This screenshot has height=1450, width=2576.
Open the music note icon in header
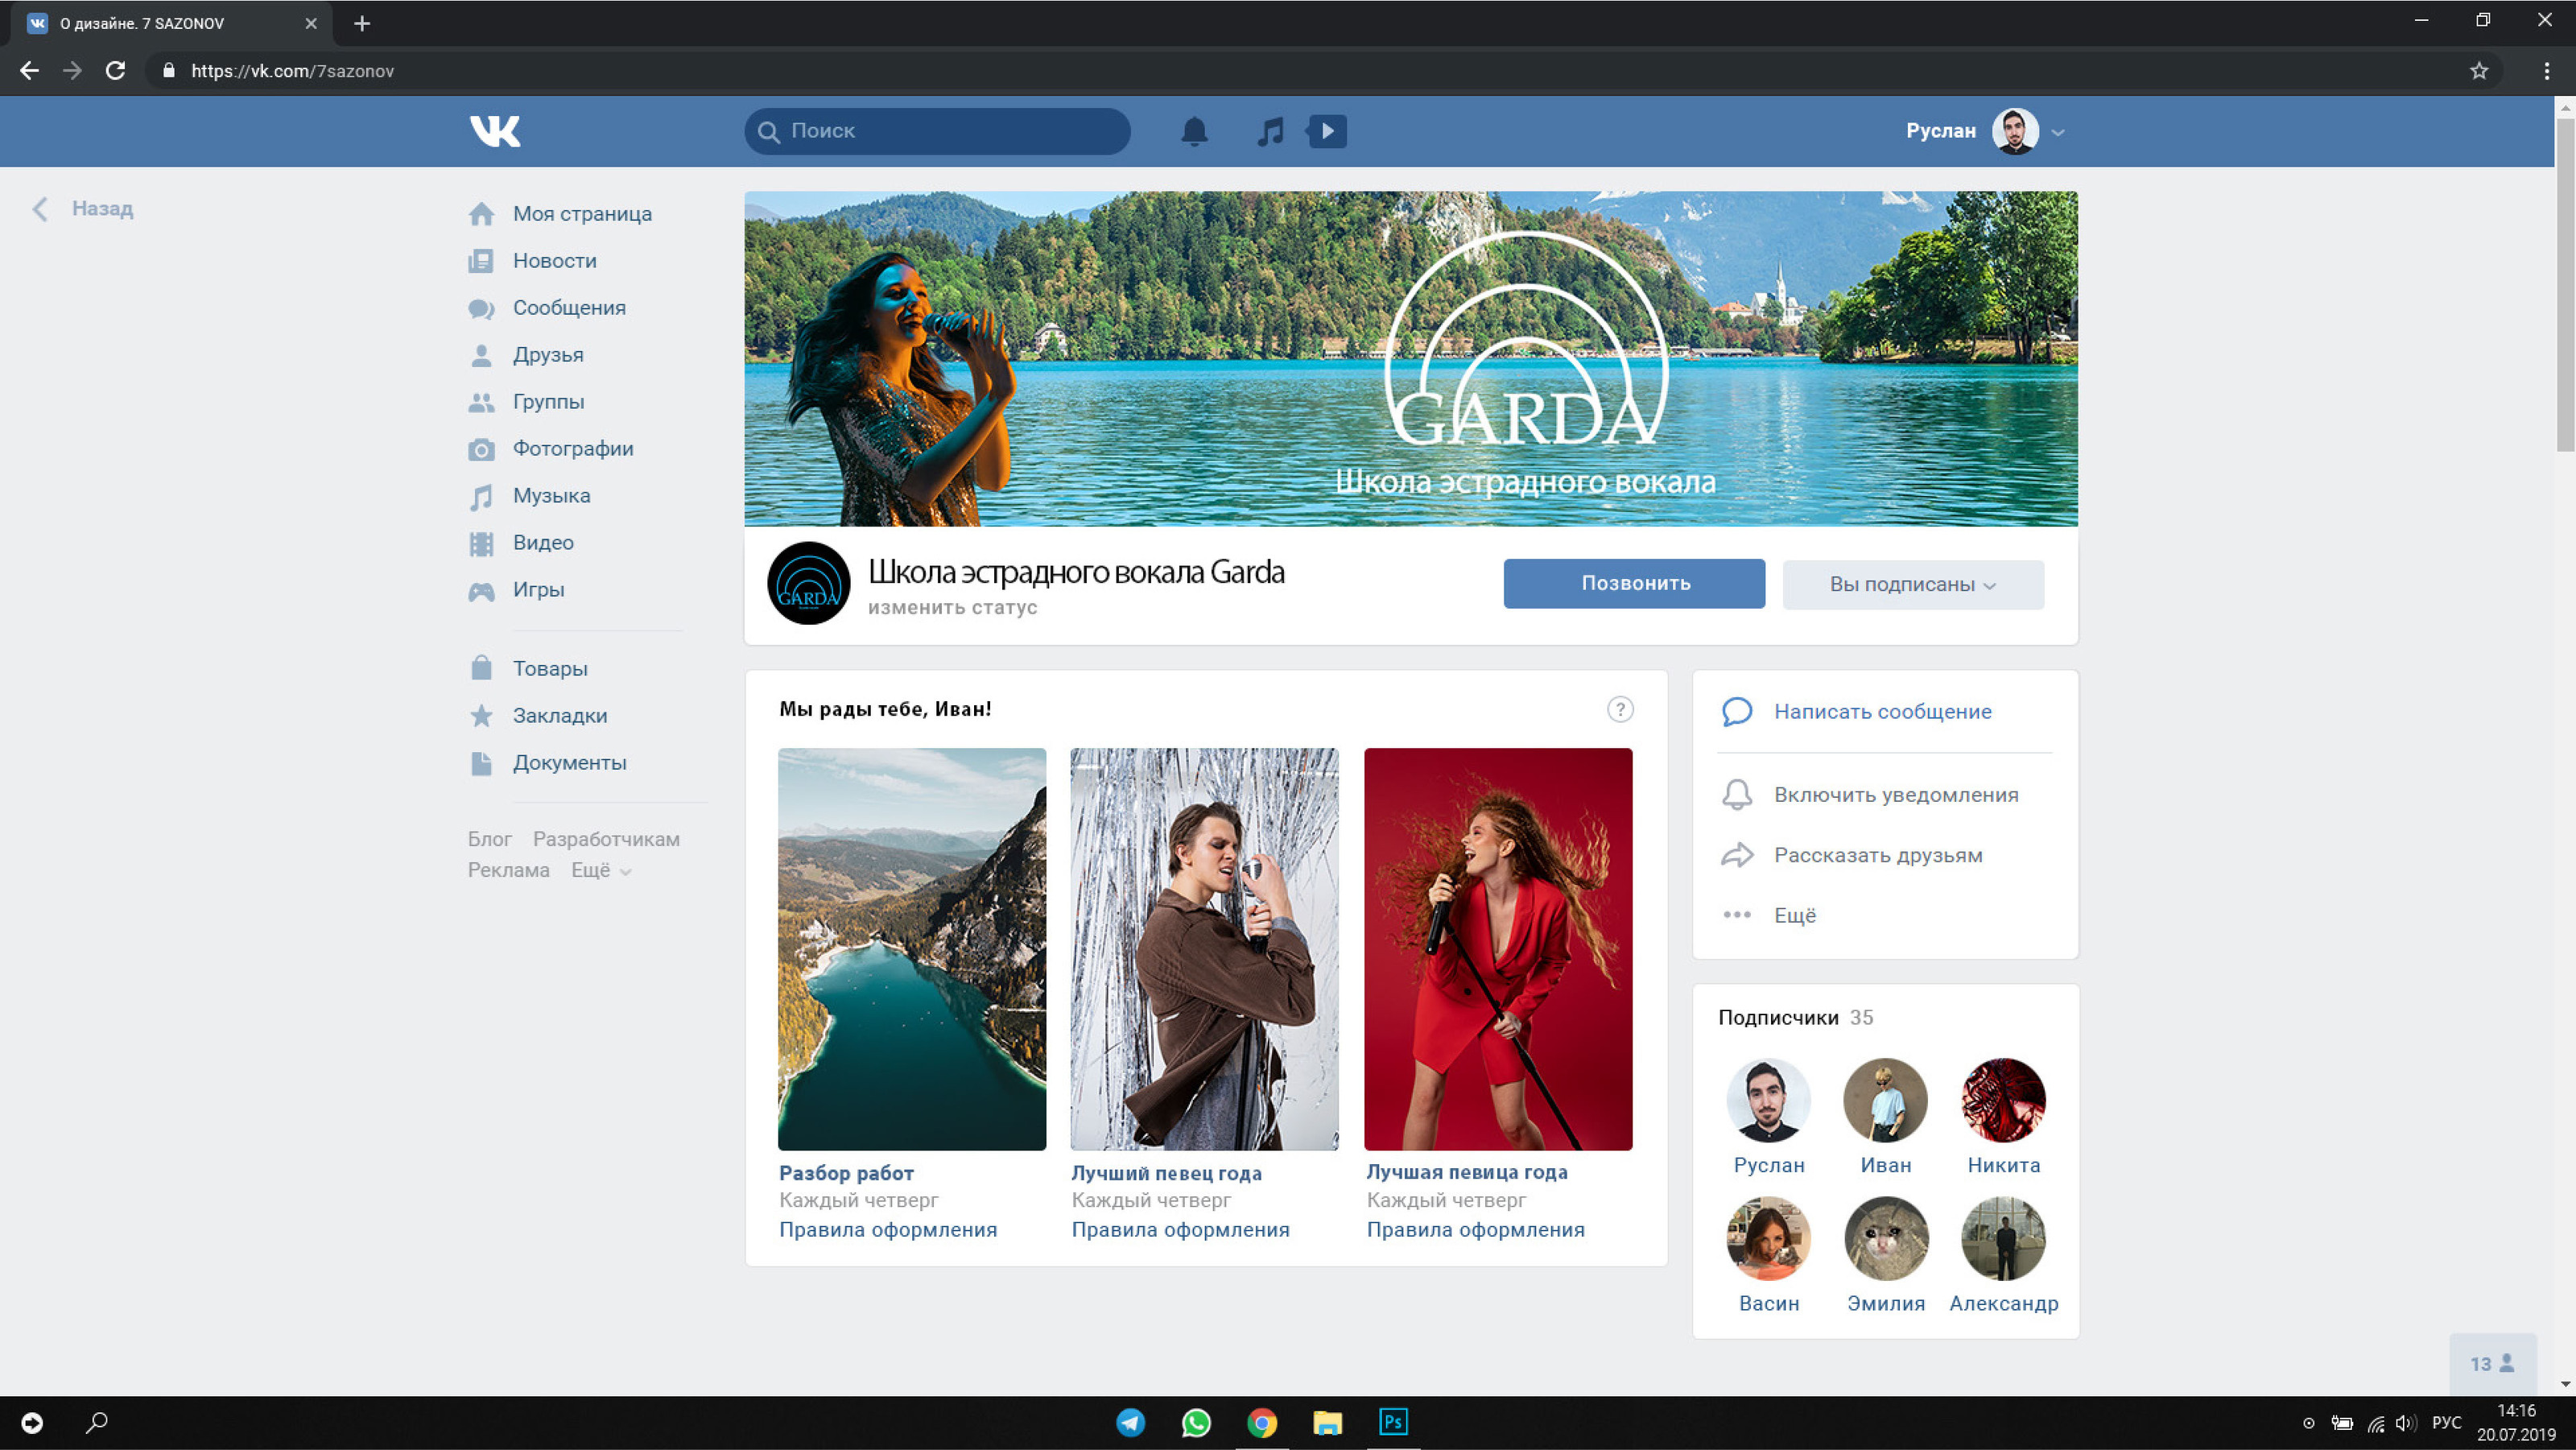pyautogui.click(x=1270, y=131)
